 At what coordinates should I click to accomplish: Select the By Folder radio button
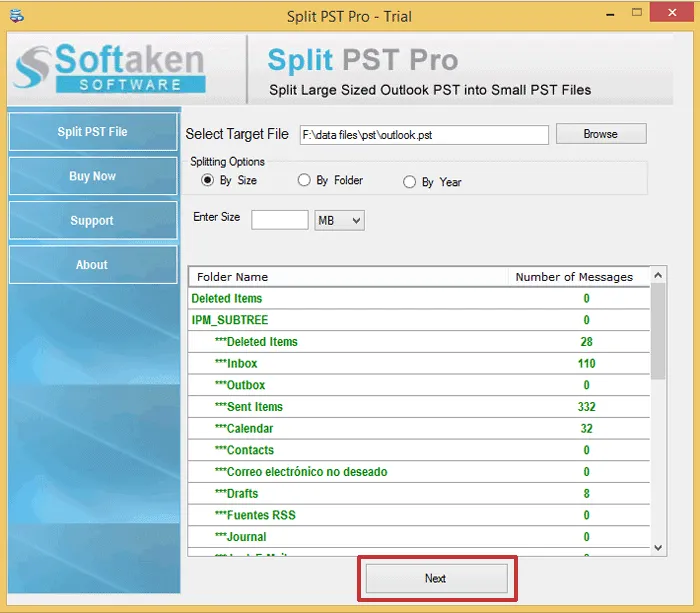pyautogui.click(x=304, y=180)
